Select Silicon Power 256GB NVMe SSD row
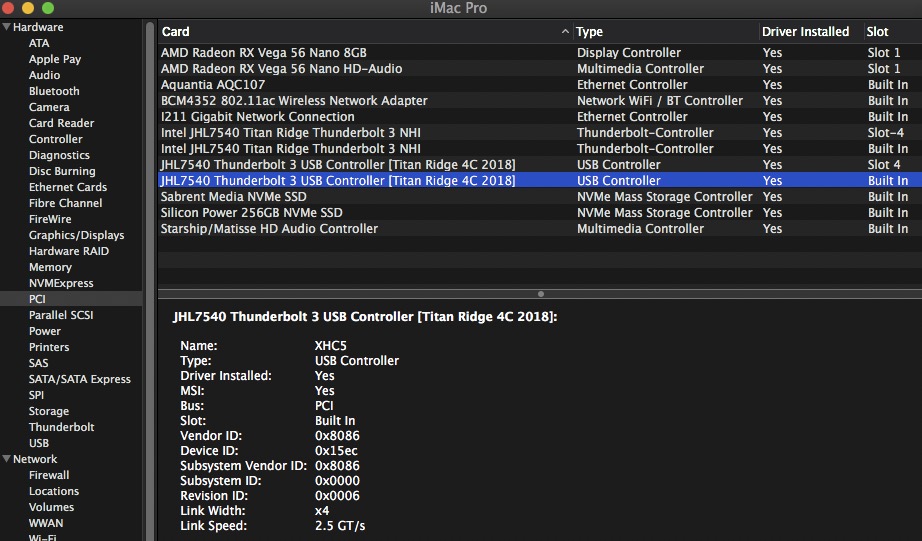The height and width of the screenshot is (541, 922). (x=540, y=212)
